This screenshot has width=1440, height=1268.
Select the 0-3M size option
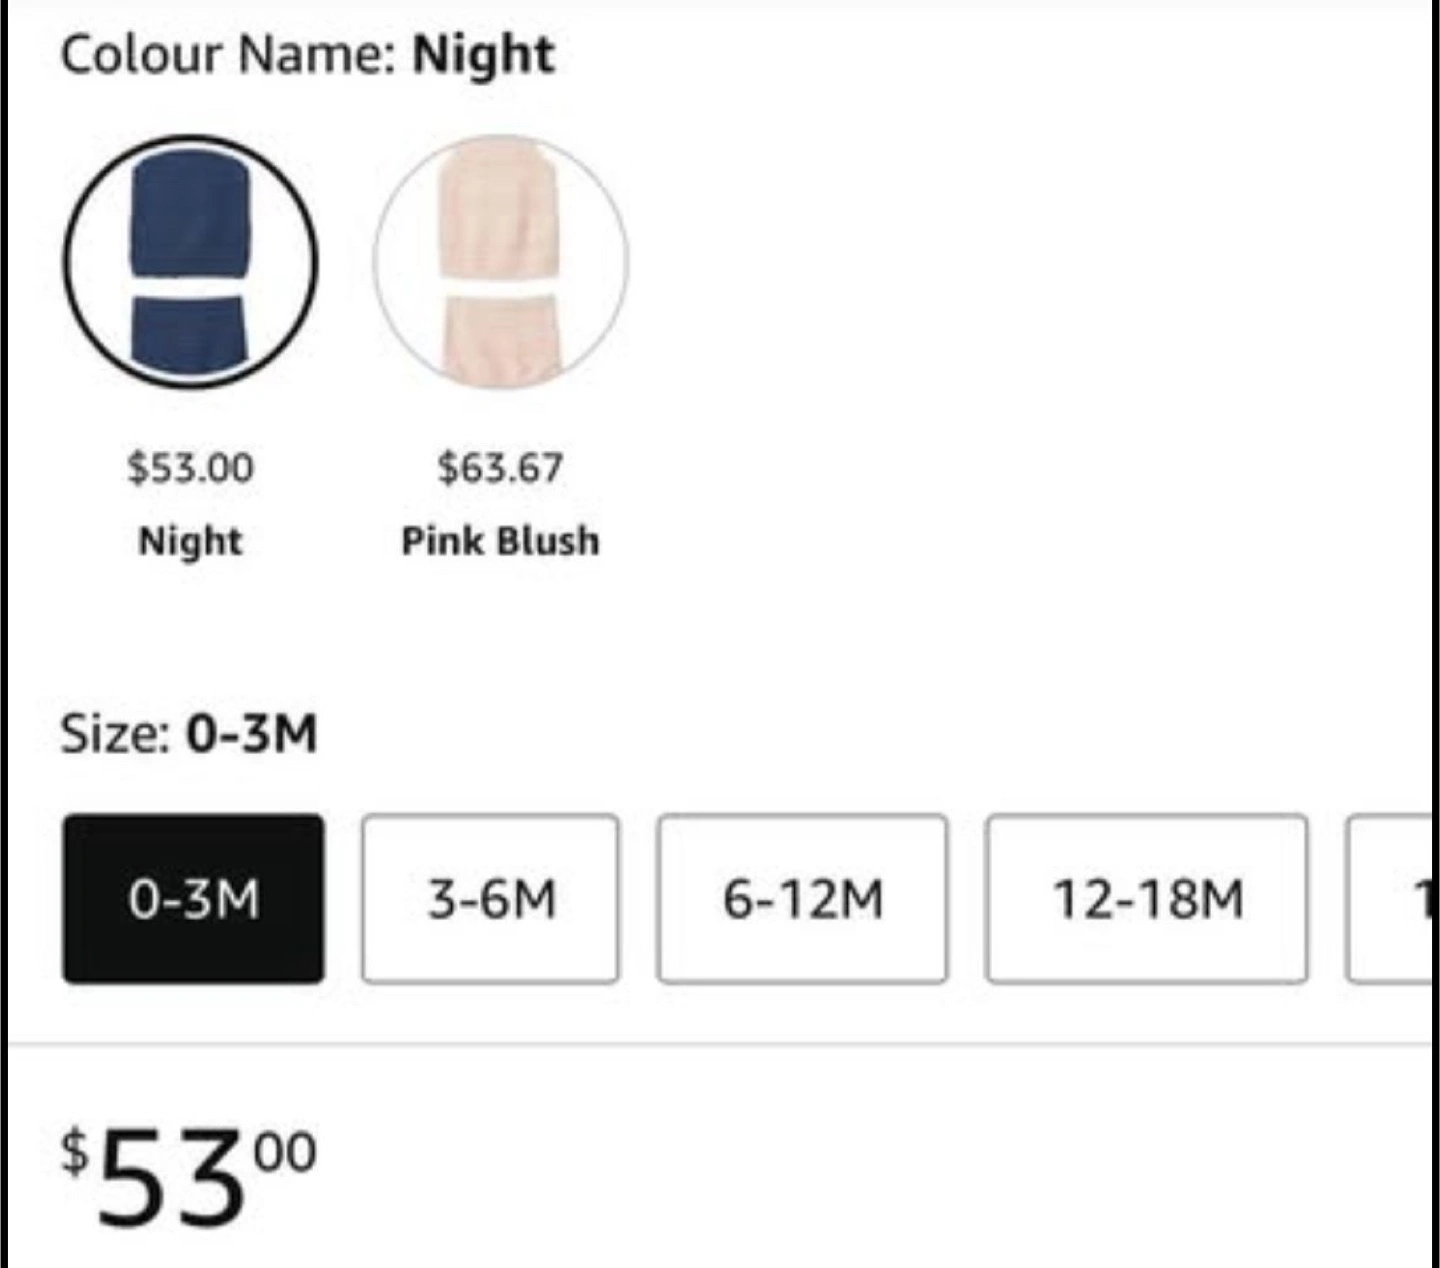(x=193, y=898)
